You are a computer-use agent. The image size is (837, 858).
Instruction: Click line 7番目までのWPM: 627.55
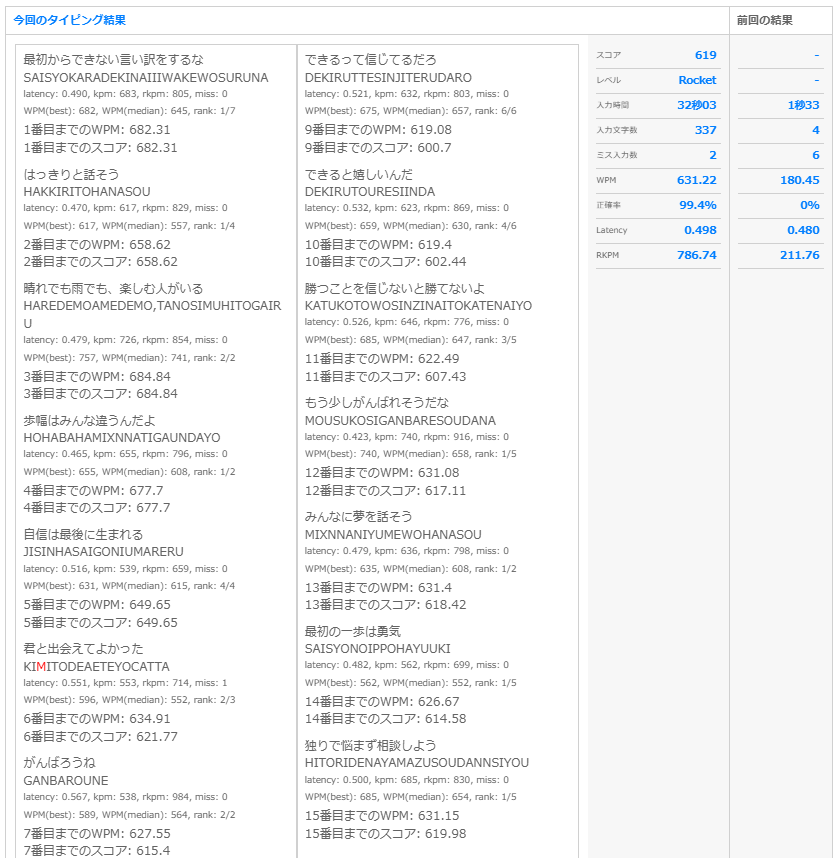(97, 833)
